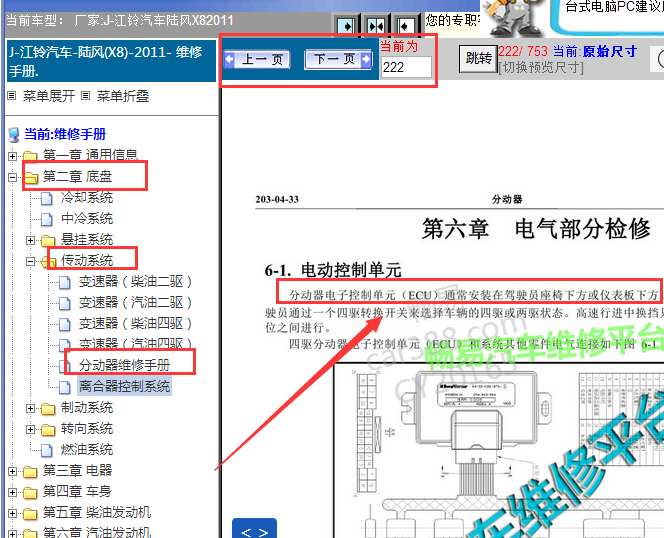Screen dimensions: 664x538
Task: Expand the 第四章 车身 node
Action: click(x=12, y=492)
